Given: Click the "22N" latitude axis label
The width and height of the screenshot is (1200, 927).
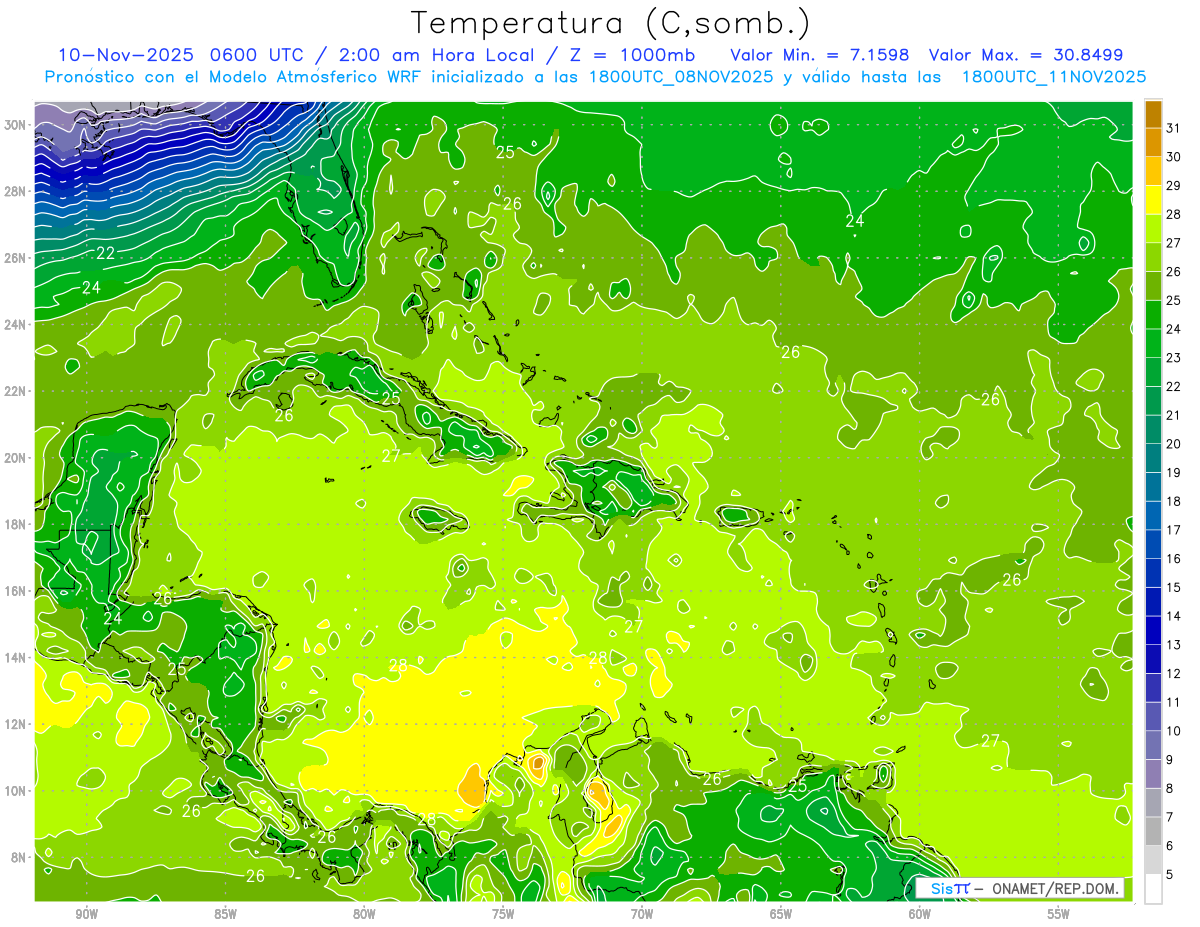Looking at the screenshot, I should (17, 391).
